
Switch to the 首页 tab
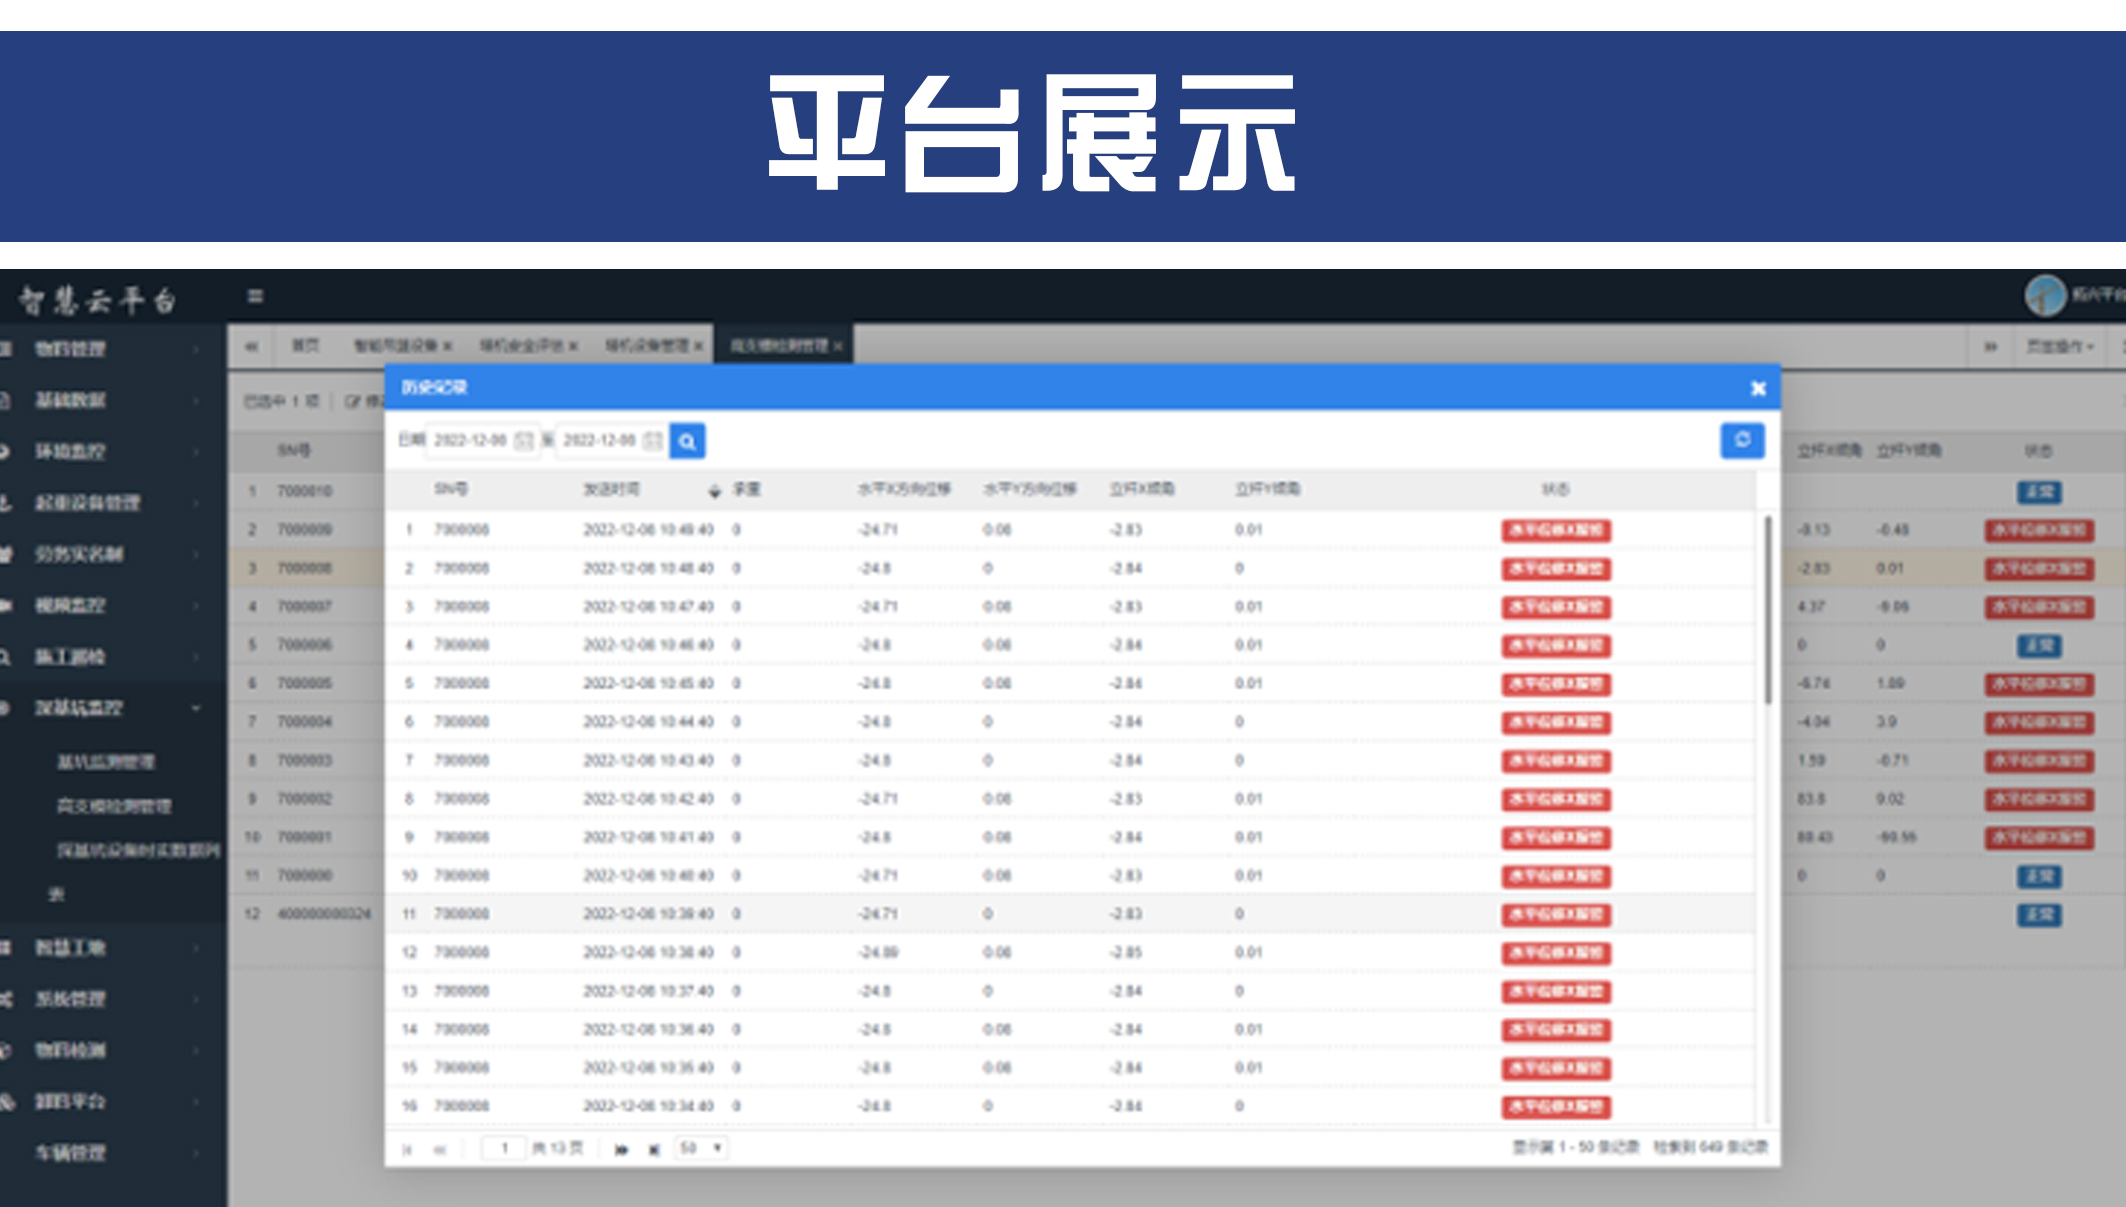coord(305,346)
